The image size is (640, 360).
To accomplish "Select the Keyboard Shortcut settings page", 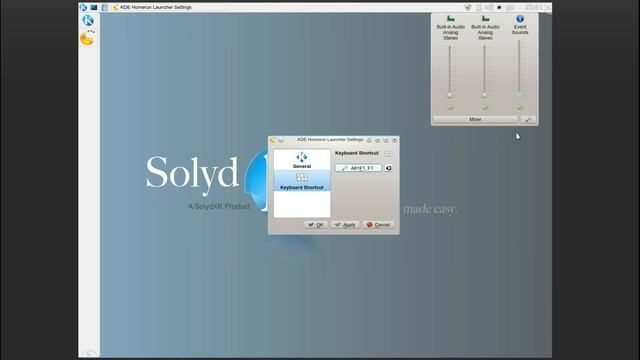I will pos(302,181).
